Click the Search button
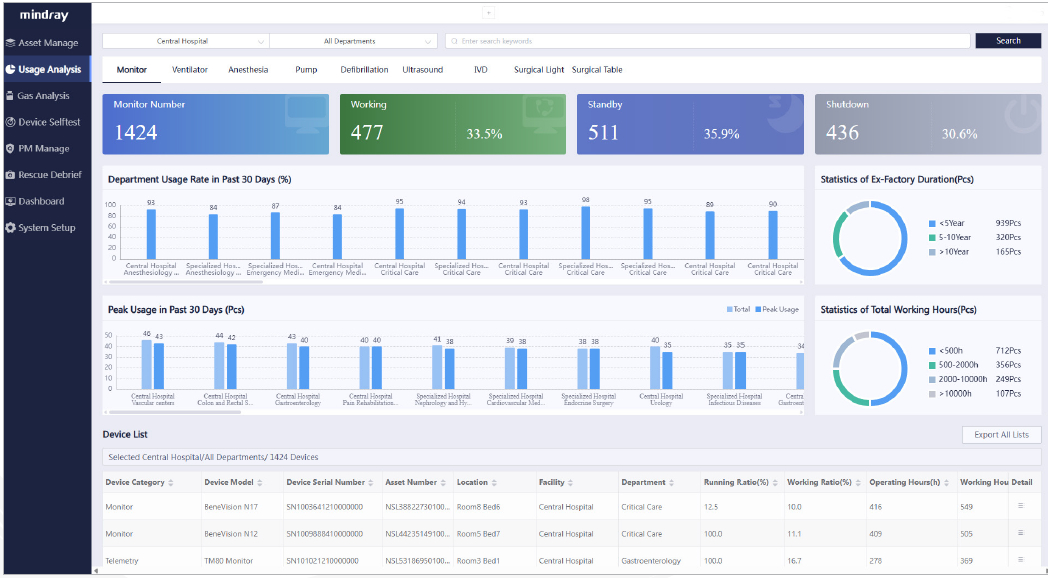 [1008, 41]
